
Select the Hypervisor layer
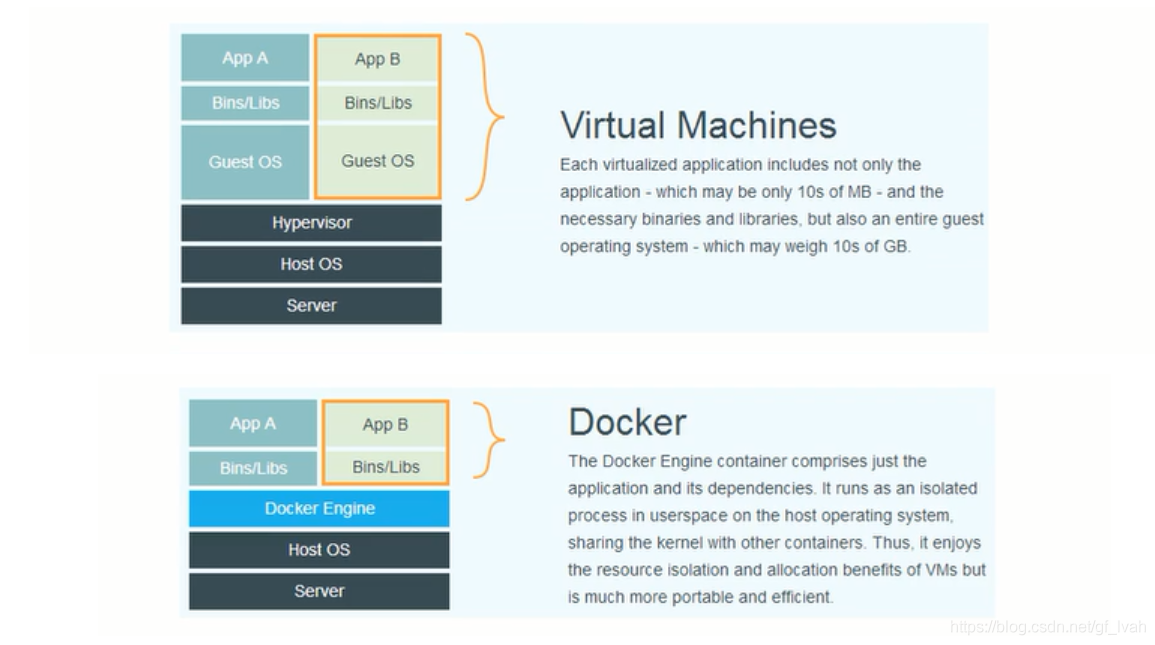pos(312,222)
